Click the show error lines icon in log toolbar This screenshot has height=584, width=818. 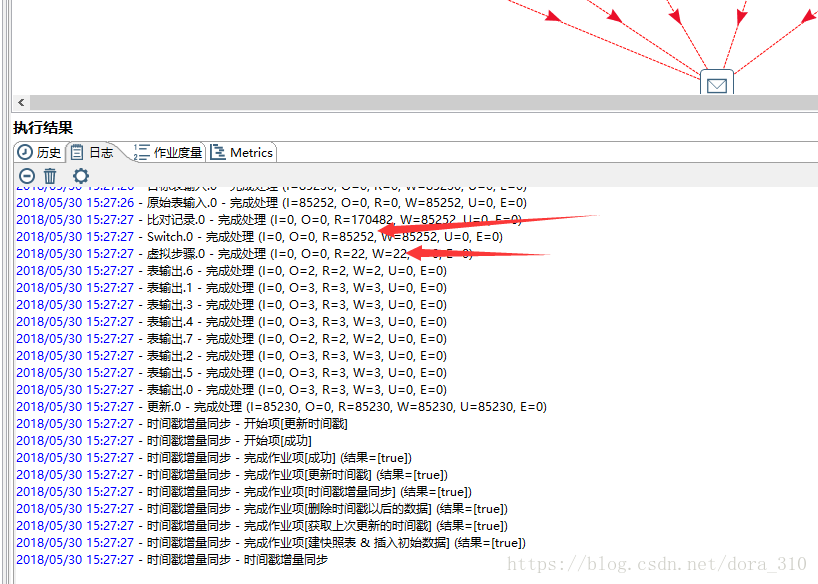pyautogui.click(x=27, y=176)
